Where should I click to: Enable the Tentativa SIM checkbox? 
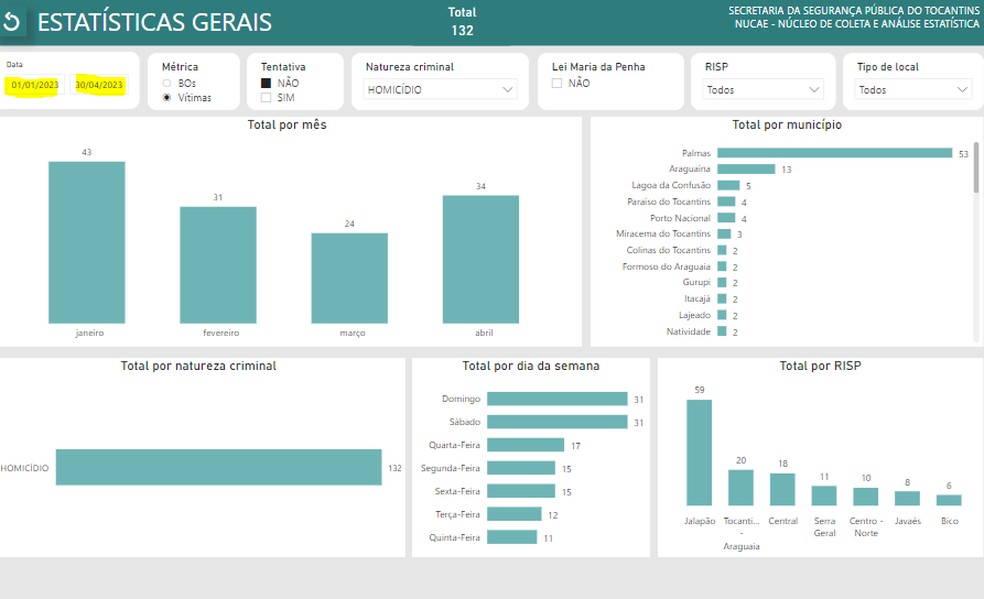266,98
